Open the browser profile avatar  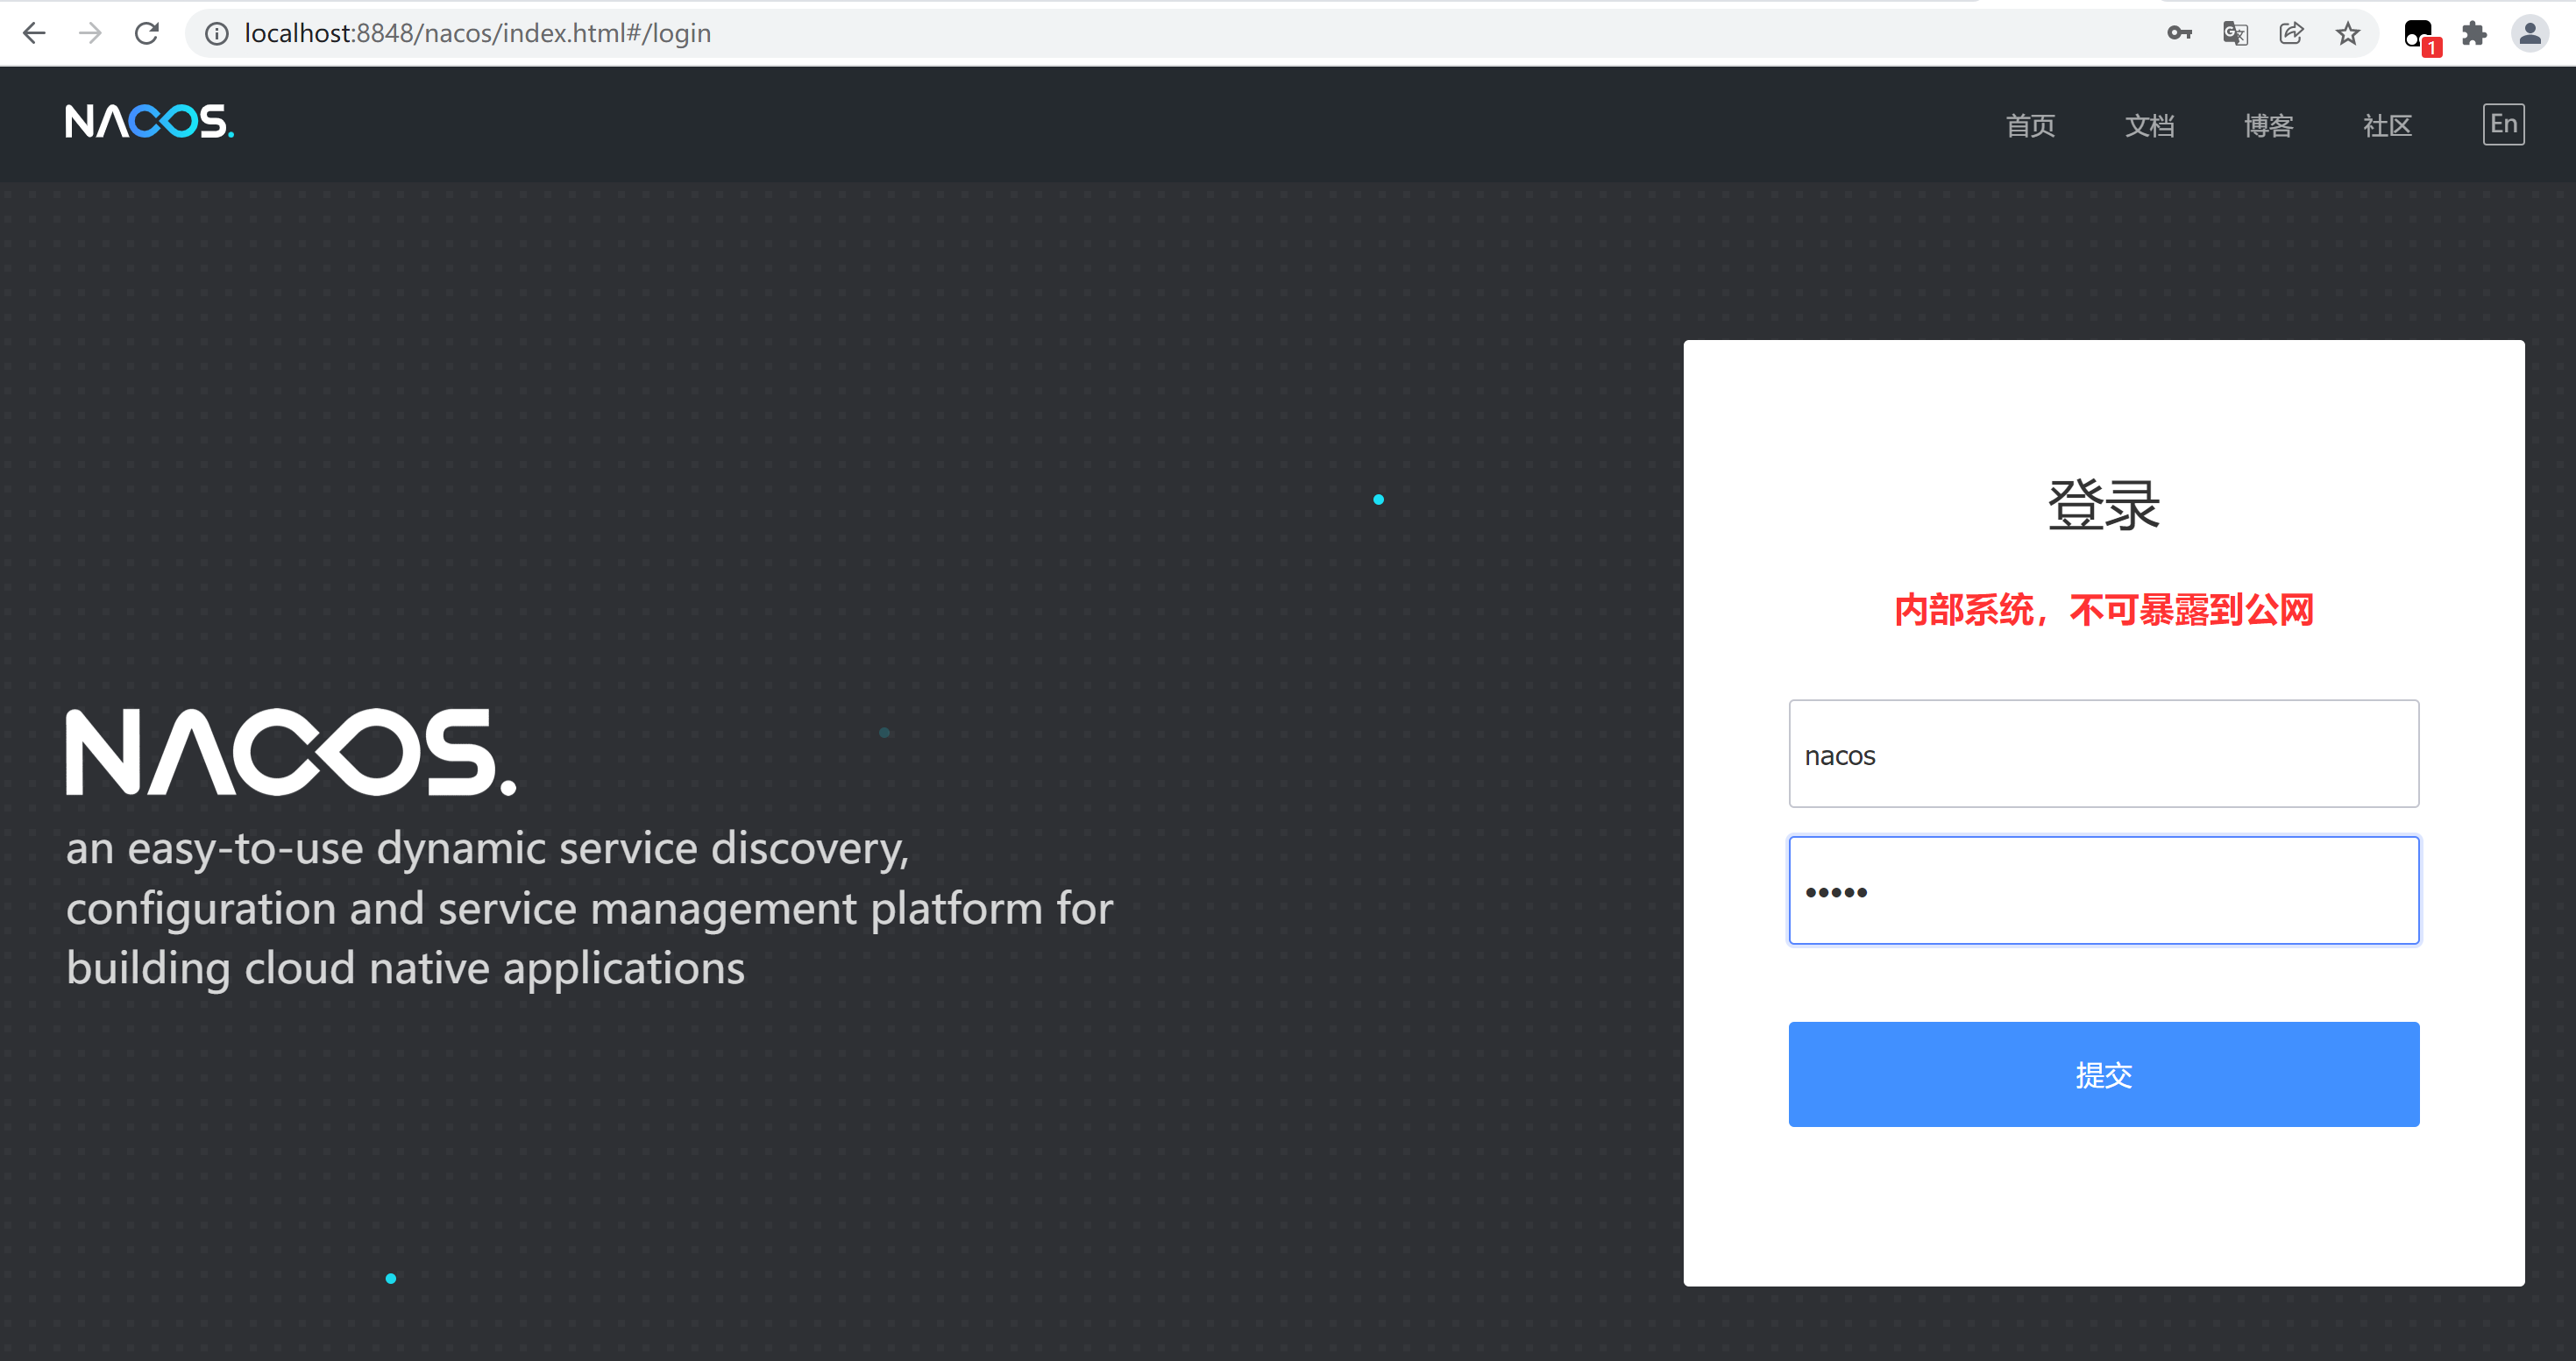pyautogui.click(x=2529, y=33)
